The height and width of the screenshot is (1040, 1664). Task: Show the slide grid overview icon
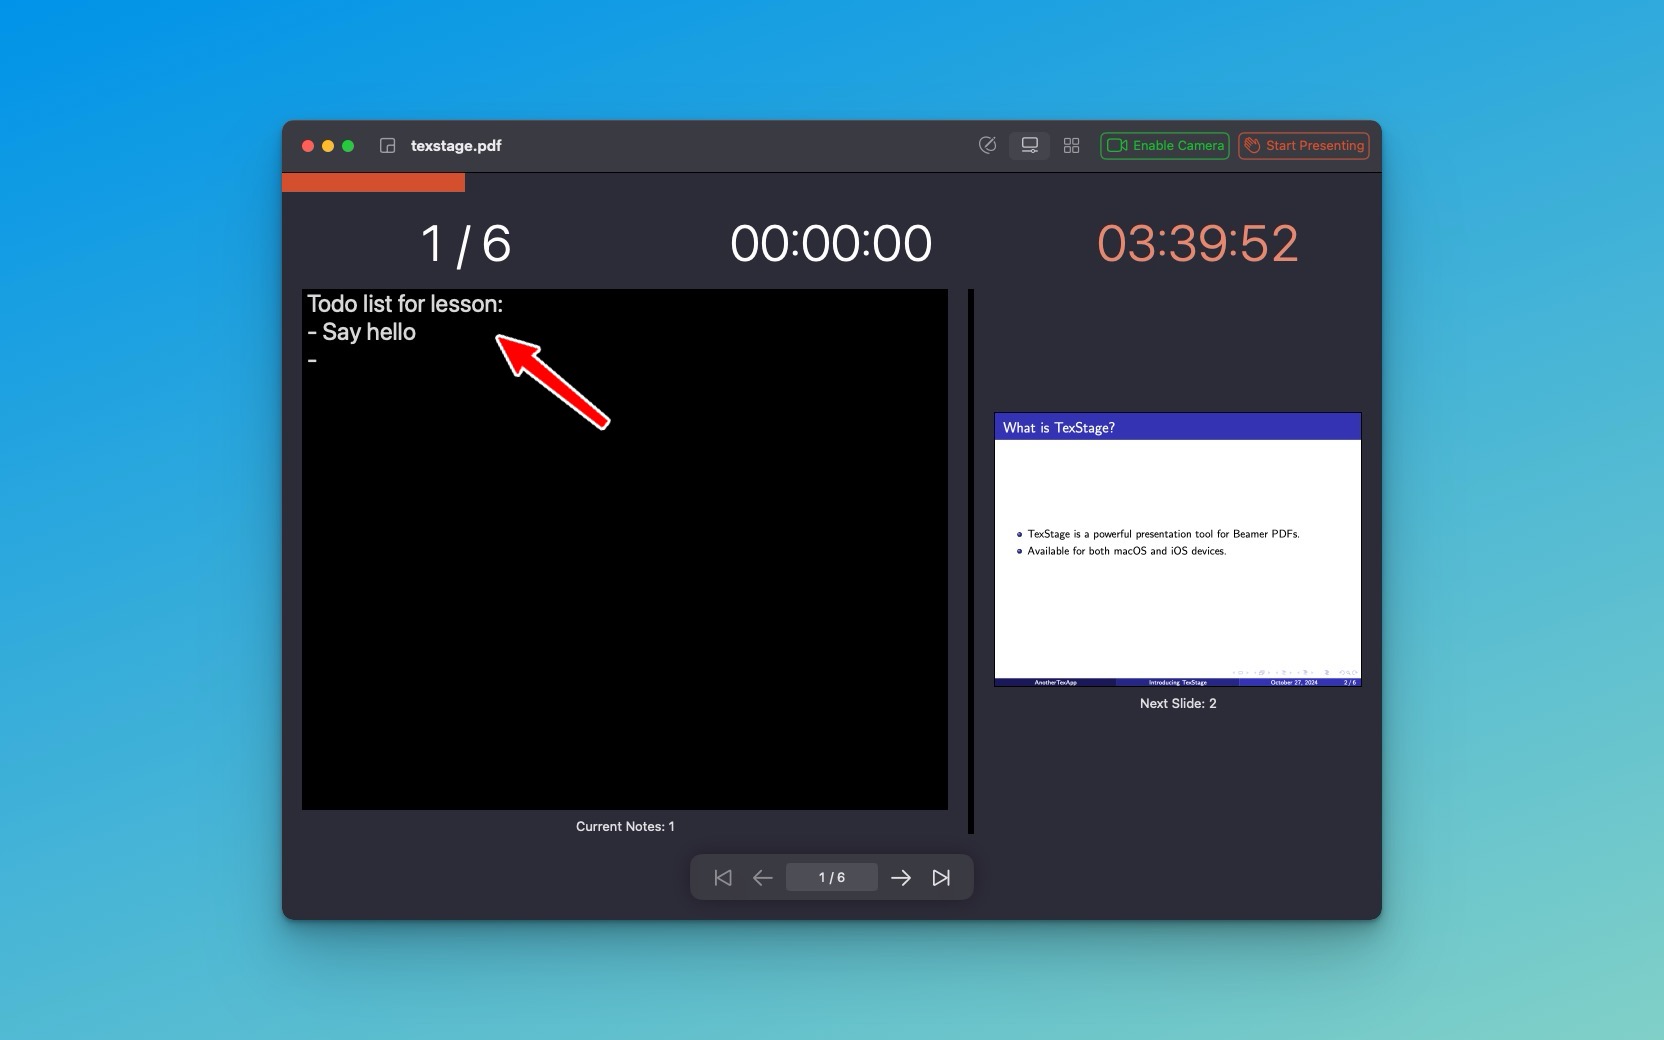click(1071, 145)
